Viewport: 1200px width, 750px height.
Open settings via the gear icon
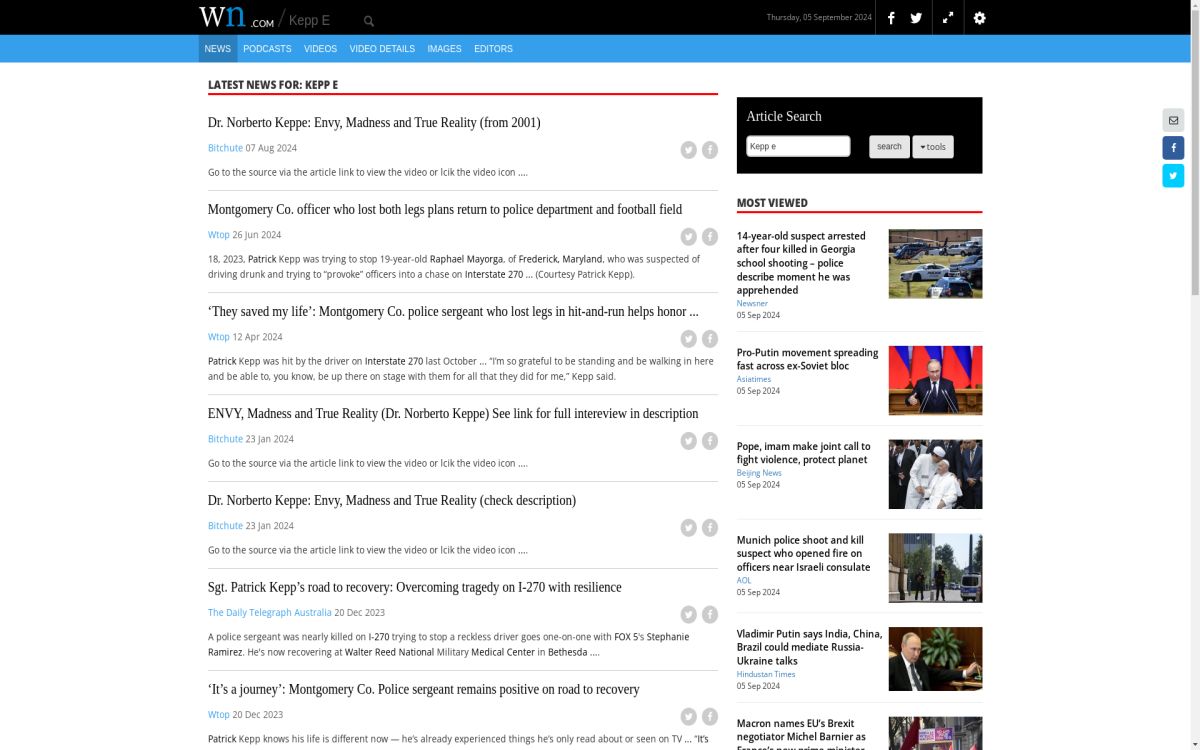[x=979, y=18]
